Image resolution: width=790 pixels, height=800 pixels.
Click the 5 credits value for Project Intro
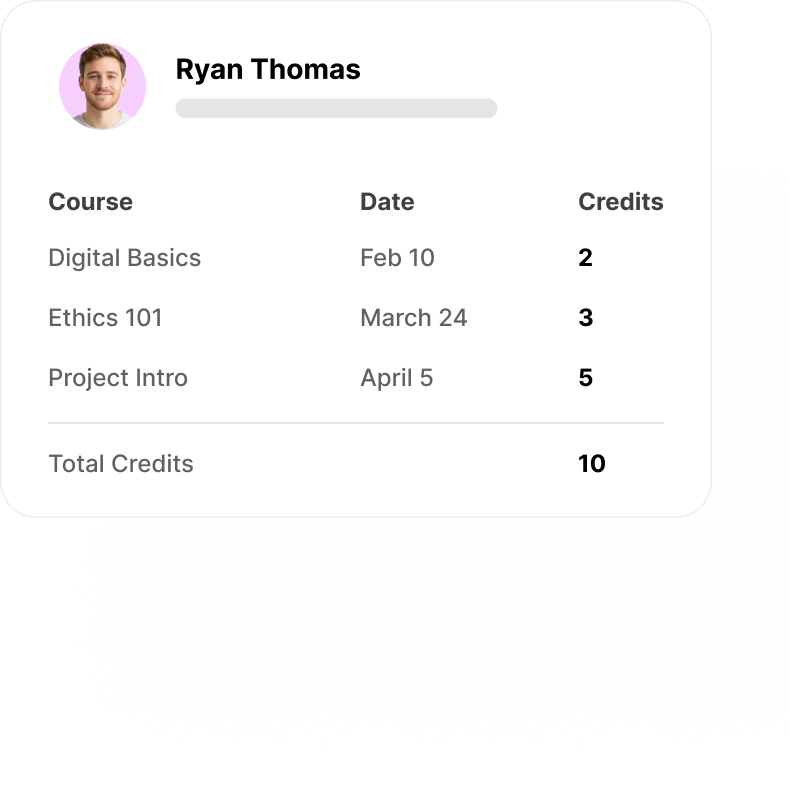pos(585,378)
